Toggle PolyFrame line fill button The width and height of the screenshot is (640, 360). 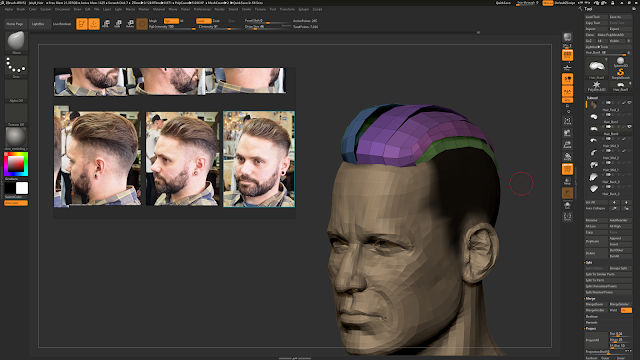tap(567, 169)
